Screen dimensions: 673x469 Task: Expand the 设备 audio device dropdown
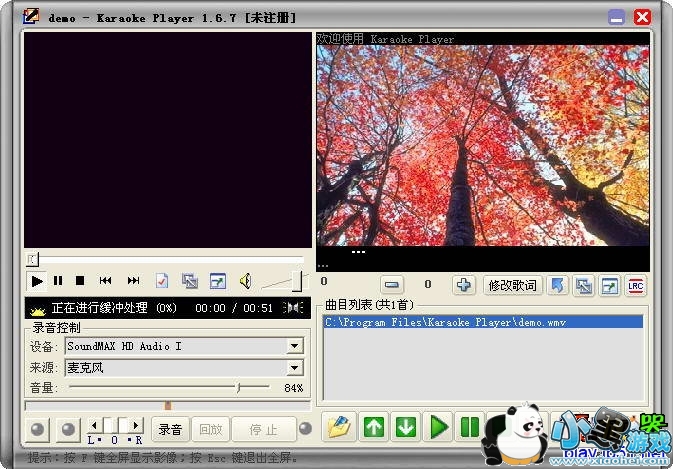294,346
